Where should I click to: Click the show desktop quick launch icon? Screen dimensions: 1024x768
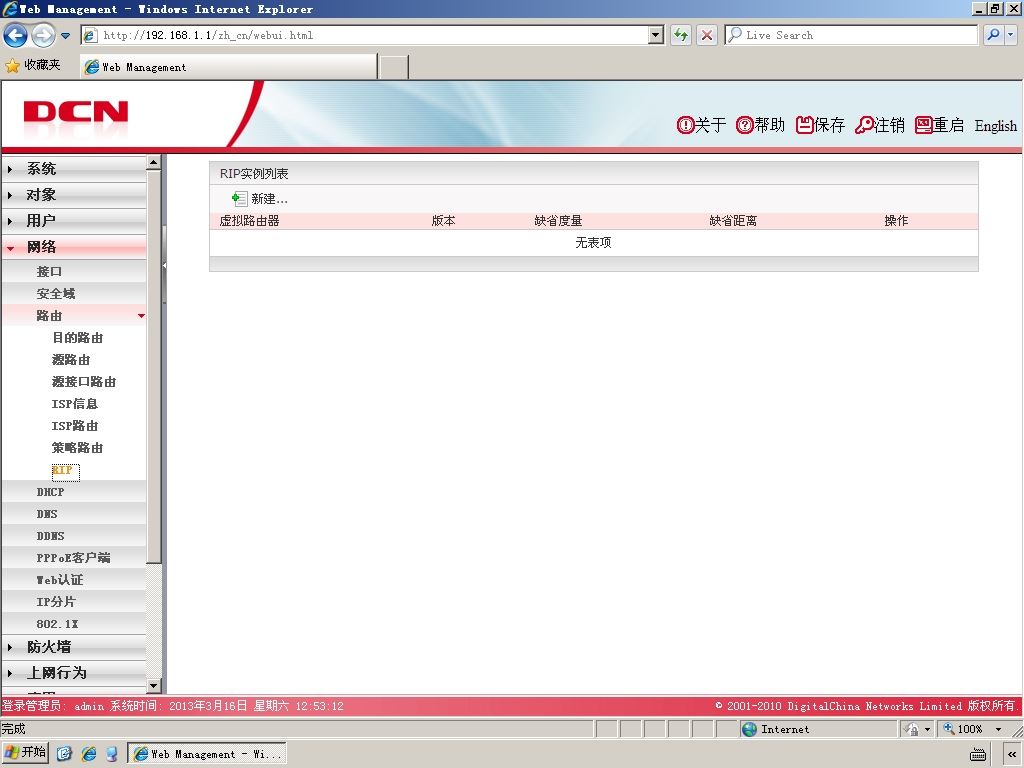[x=64, y=754]
